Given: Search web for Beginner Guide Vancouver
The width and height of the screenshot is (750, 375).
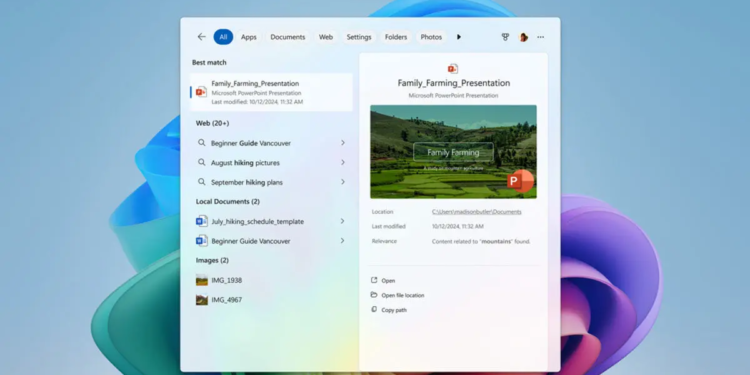Looking at the screenshot, I should 251,143.
